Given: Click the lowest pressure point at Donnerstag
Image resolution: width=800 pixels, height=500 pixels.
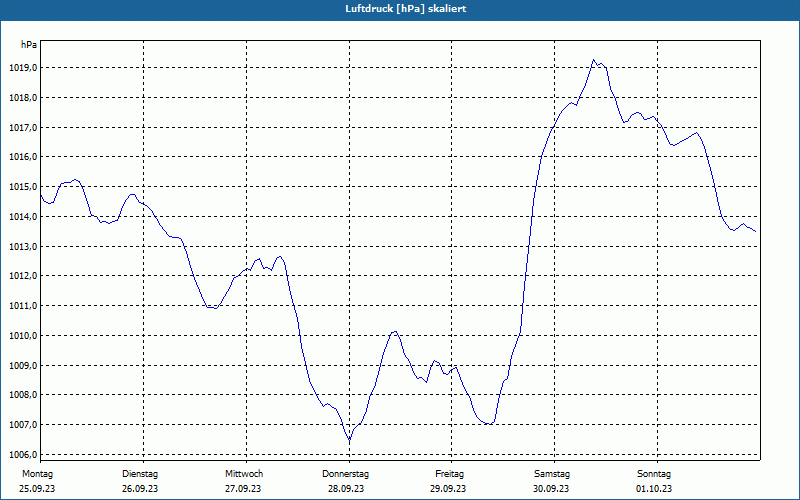Looking at the screenshot, I should click(x=349, y=440).
